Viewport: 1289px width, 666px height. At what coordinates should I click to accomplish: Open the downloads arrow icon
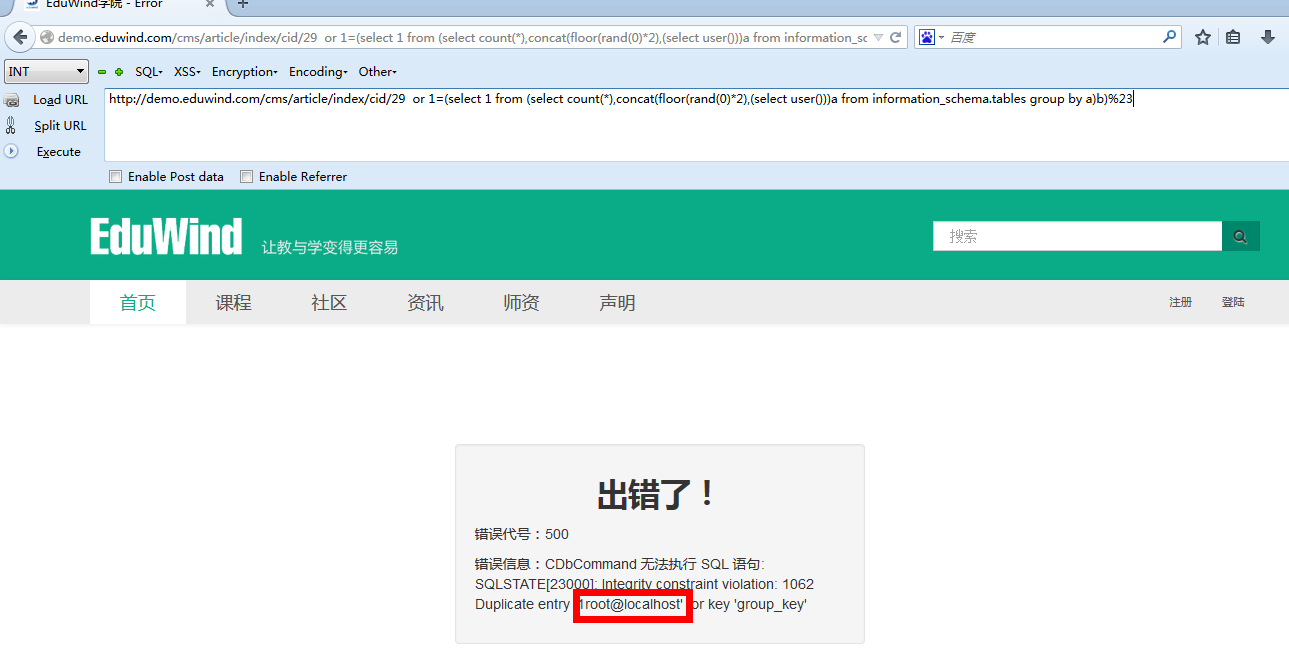(1268, 38)
